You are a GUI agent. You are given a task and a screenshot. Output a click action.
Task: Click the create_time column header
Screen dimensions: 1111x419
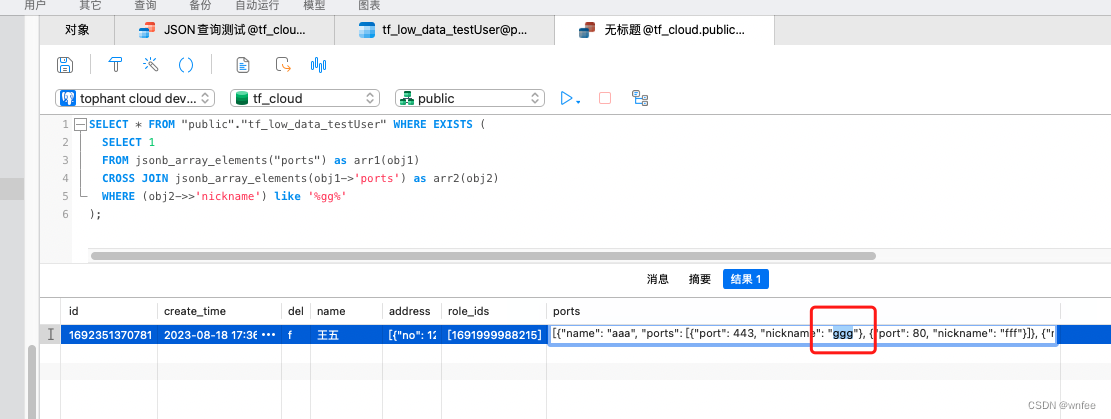click(219, 311)
